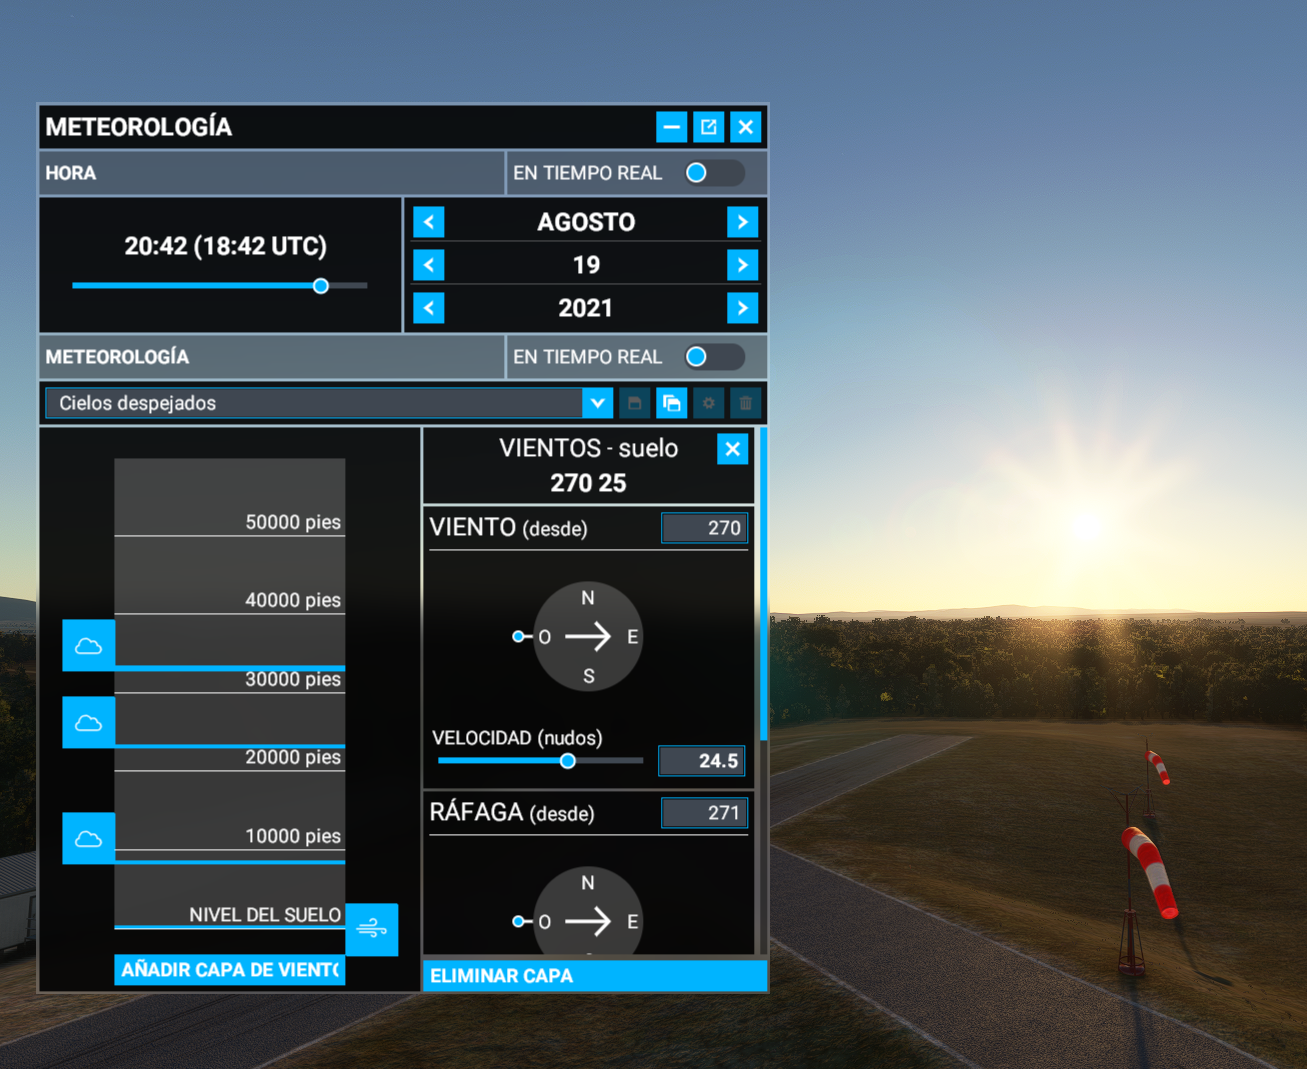Pop out the Meteorología panel into a window
The image size is (1307, 1069).
coord(709,127)
